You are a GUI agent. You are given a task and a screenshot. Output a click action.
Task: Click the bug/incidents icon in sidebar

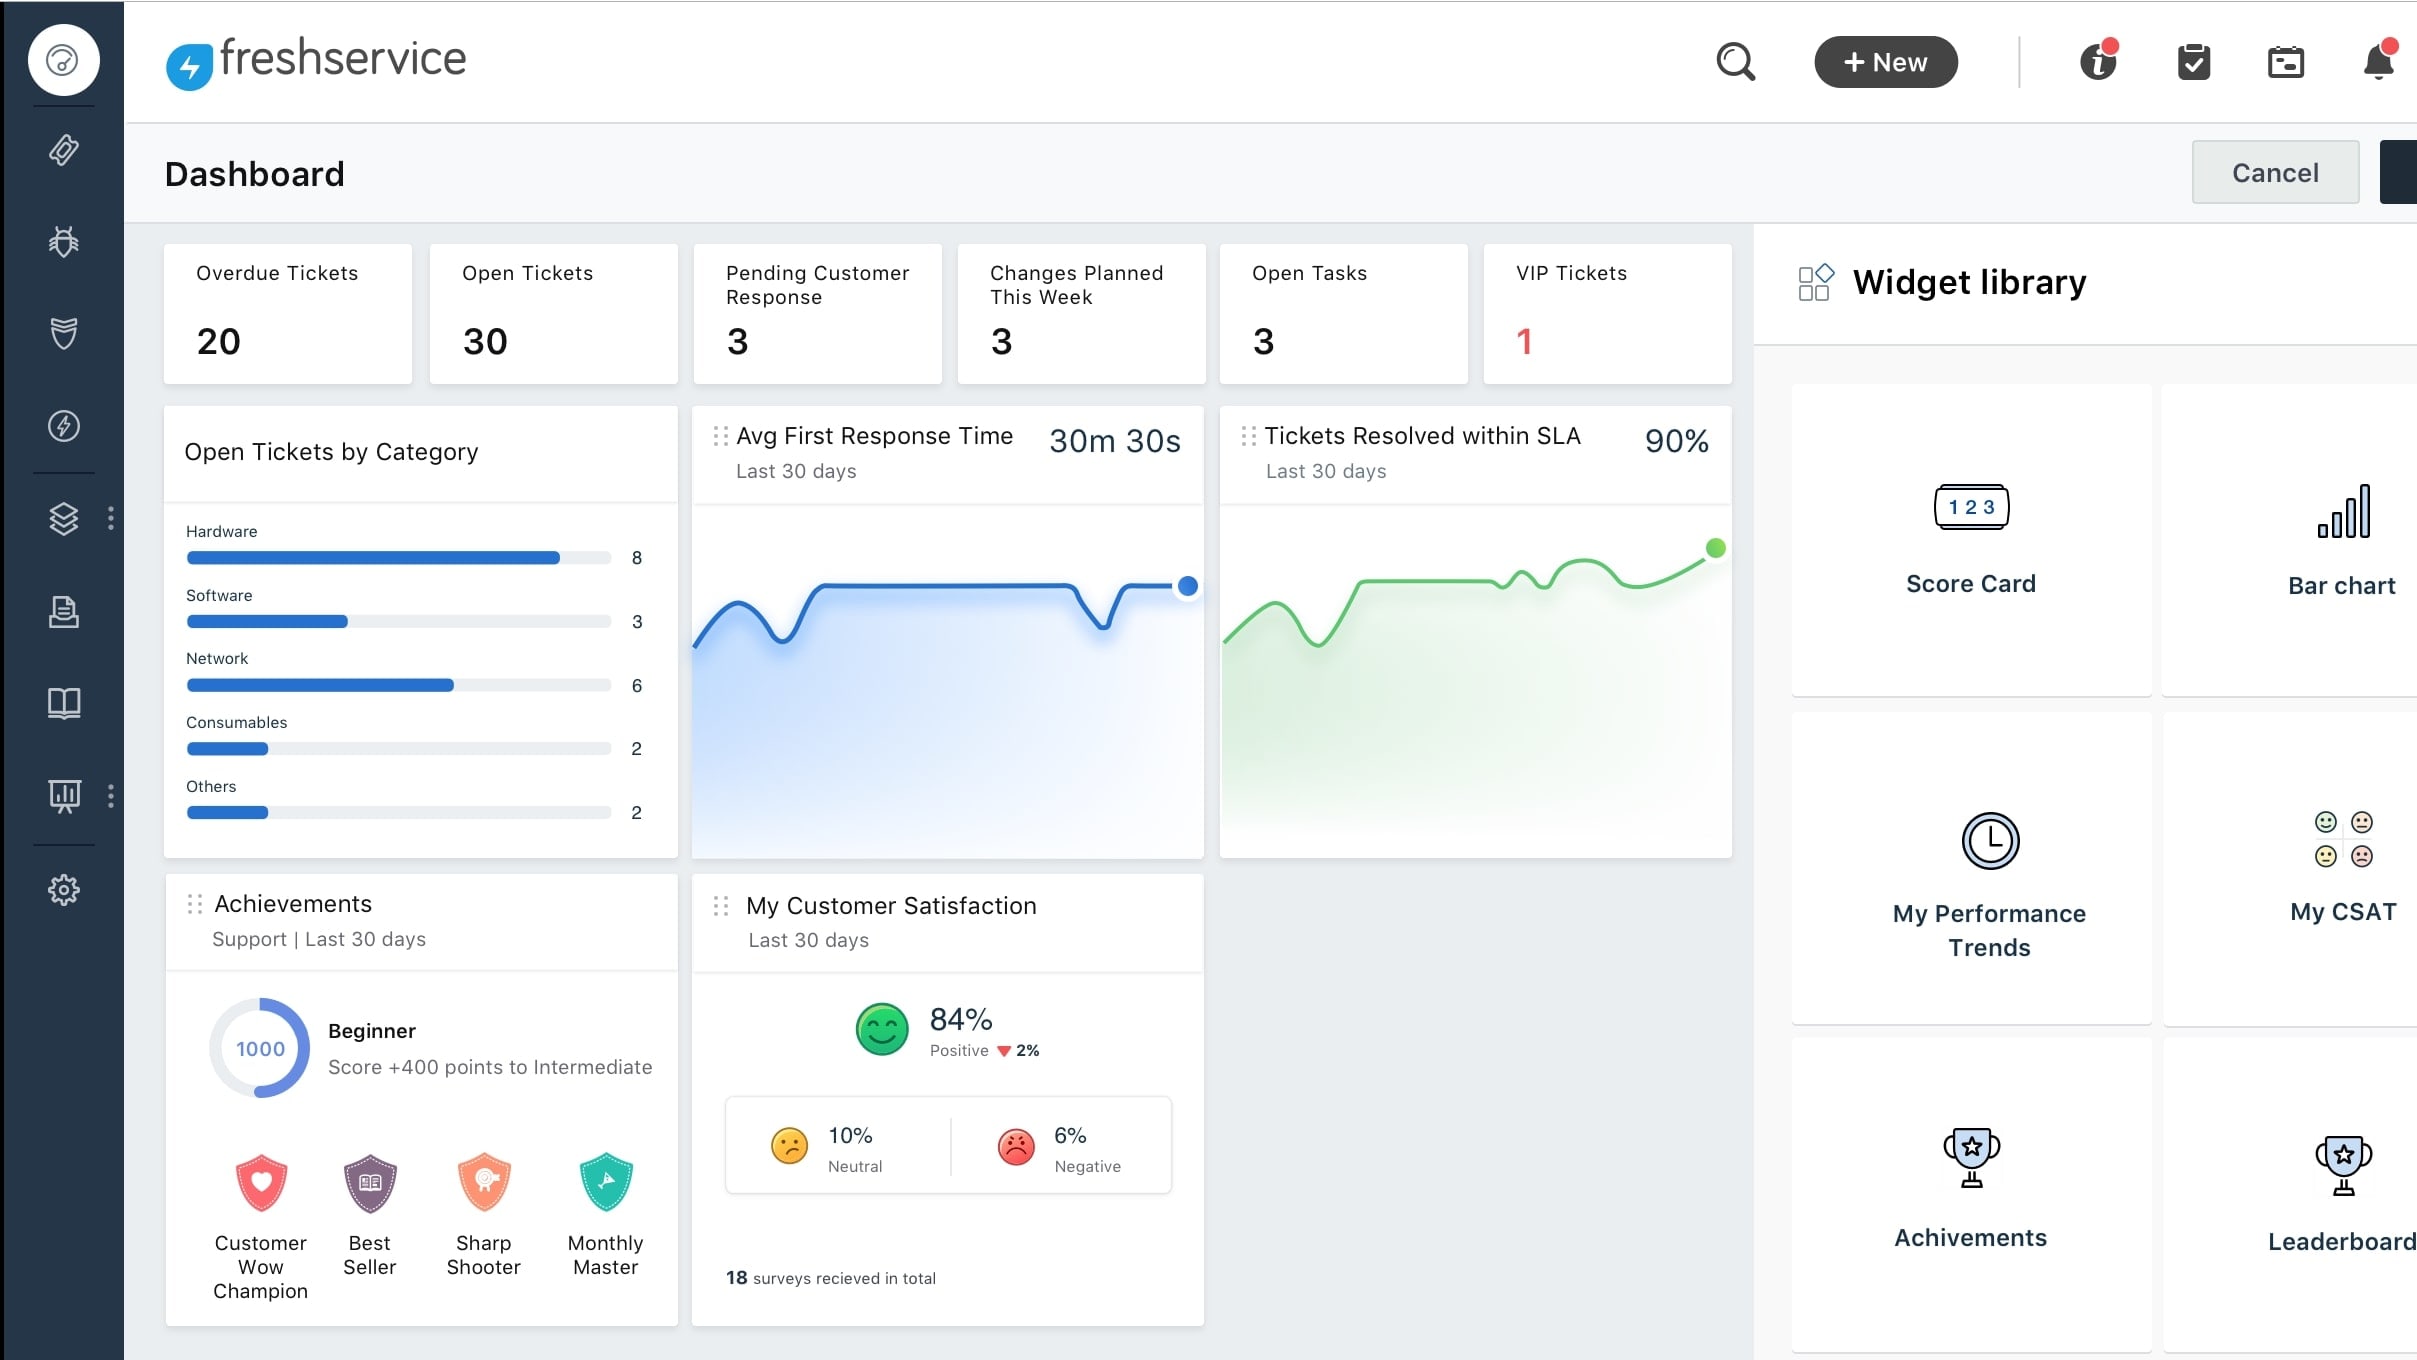tap(63, 241)
